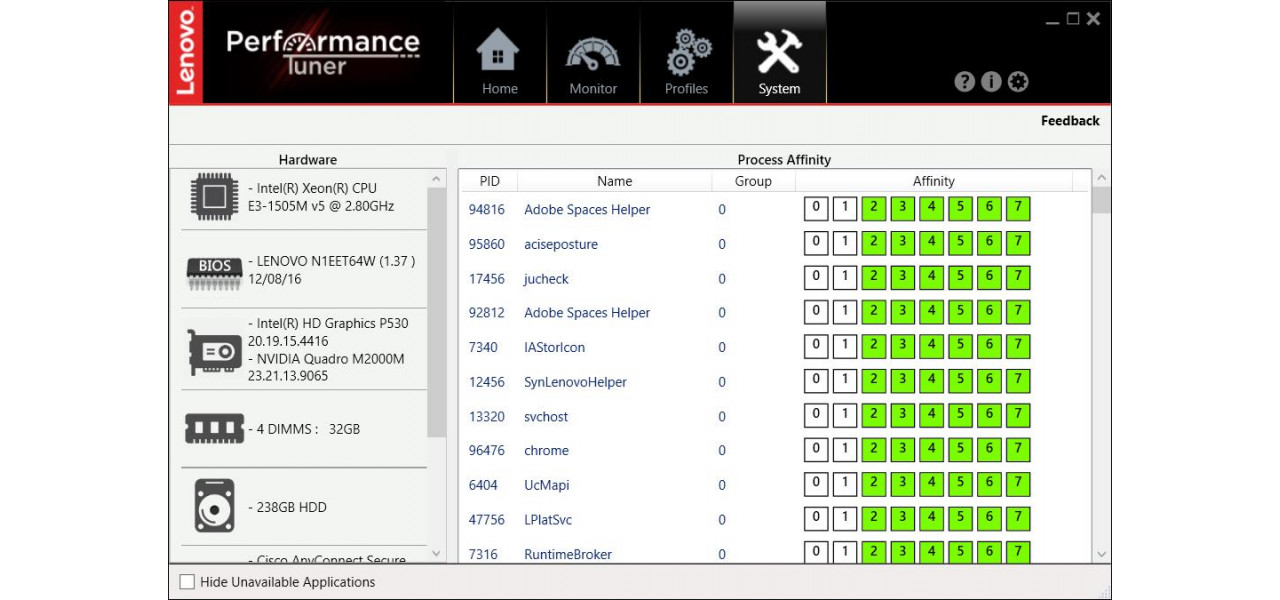Screen dimensions: 1280x600
Task: Sort by the Group column header
Action: click(x=753, y=181)
